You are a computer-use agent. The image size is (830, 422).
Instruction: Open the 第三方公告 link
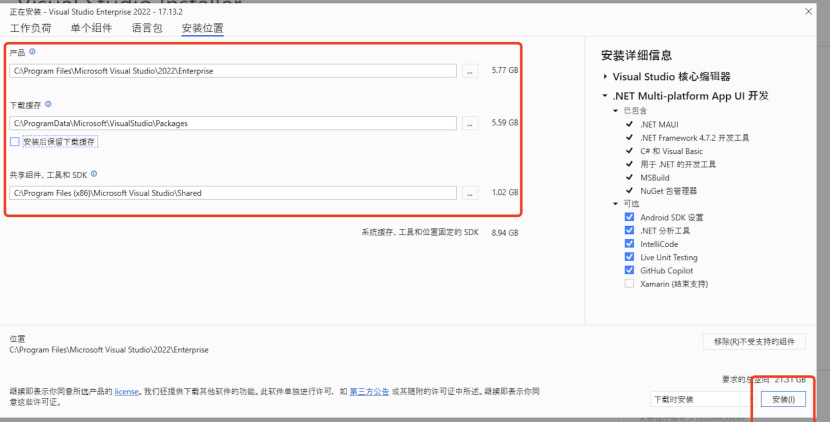(369, 392)
